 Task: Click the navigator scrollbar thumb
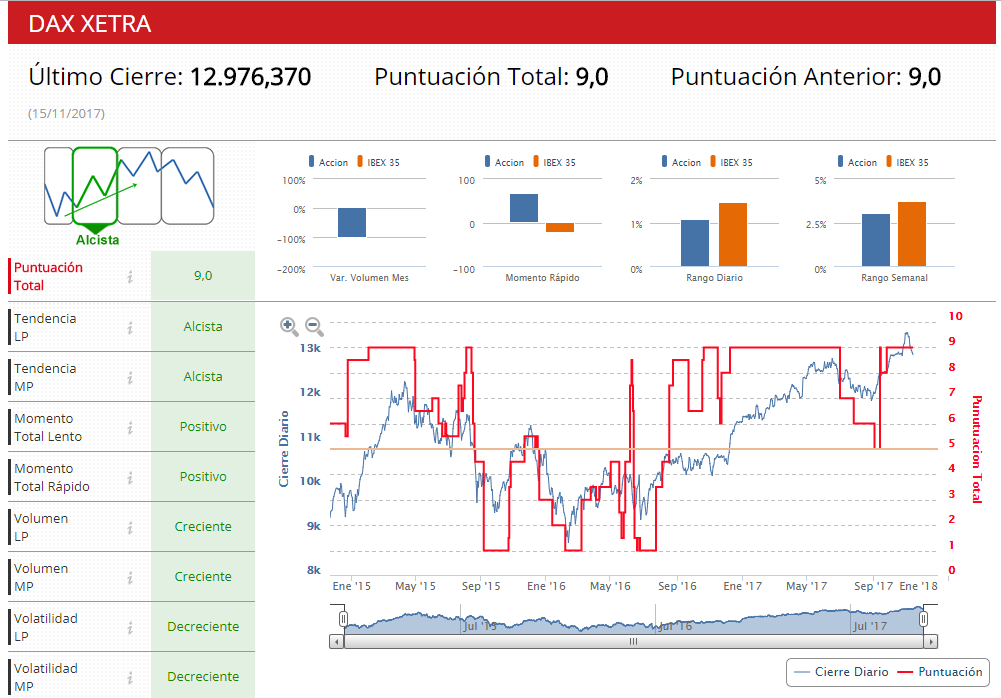[x=633, y=641]
